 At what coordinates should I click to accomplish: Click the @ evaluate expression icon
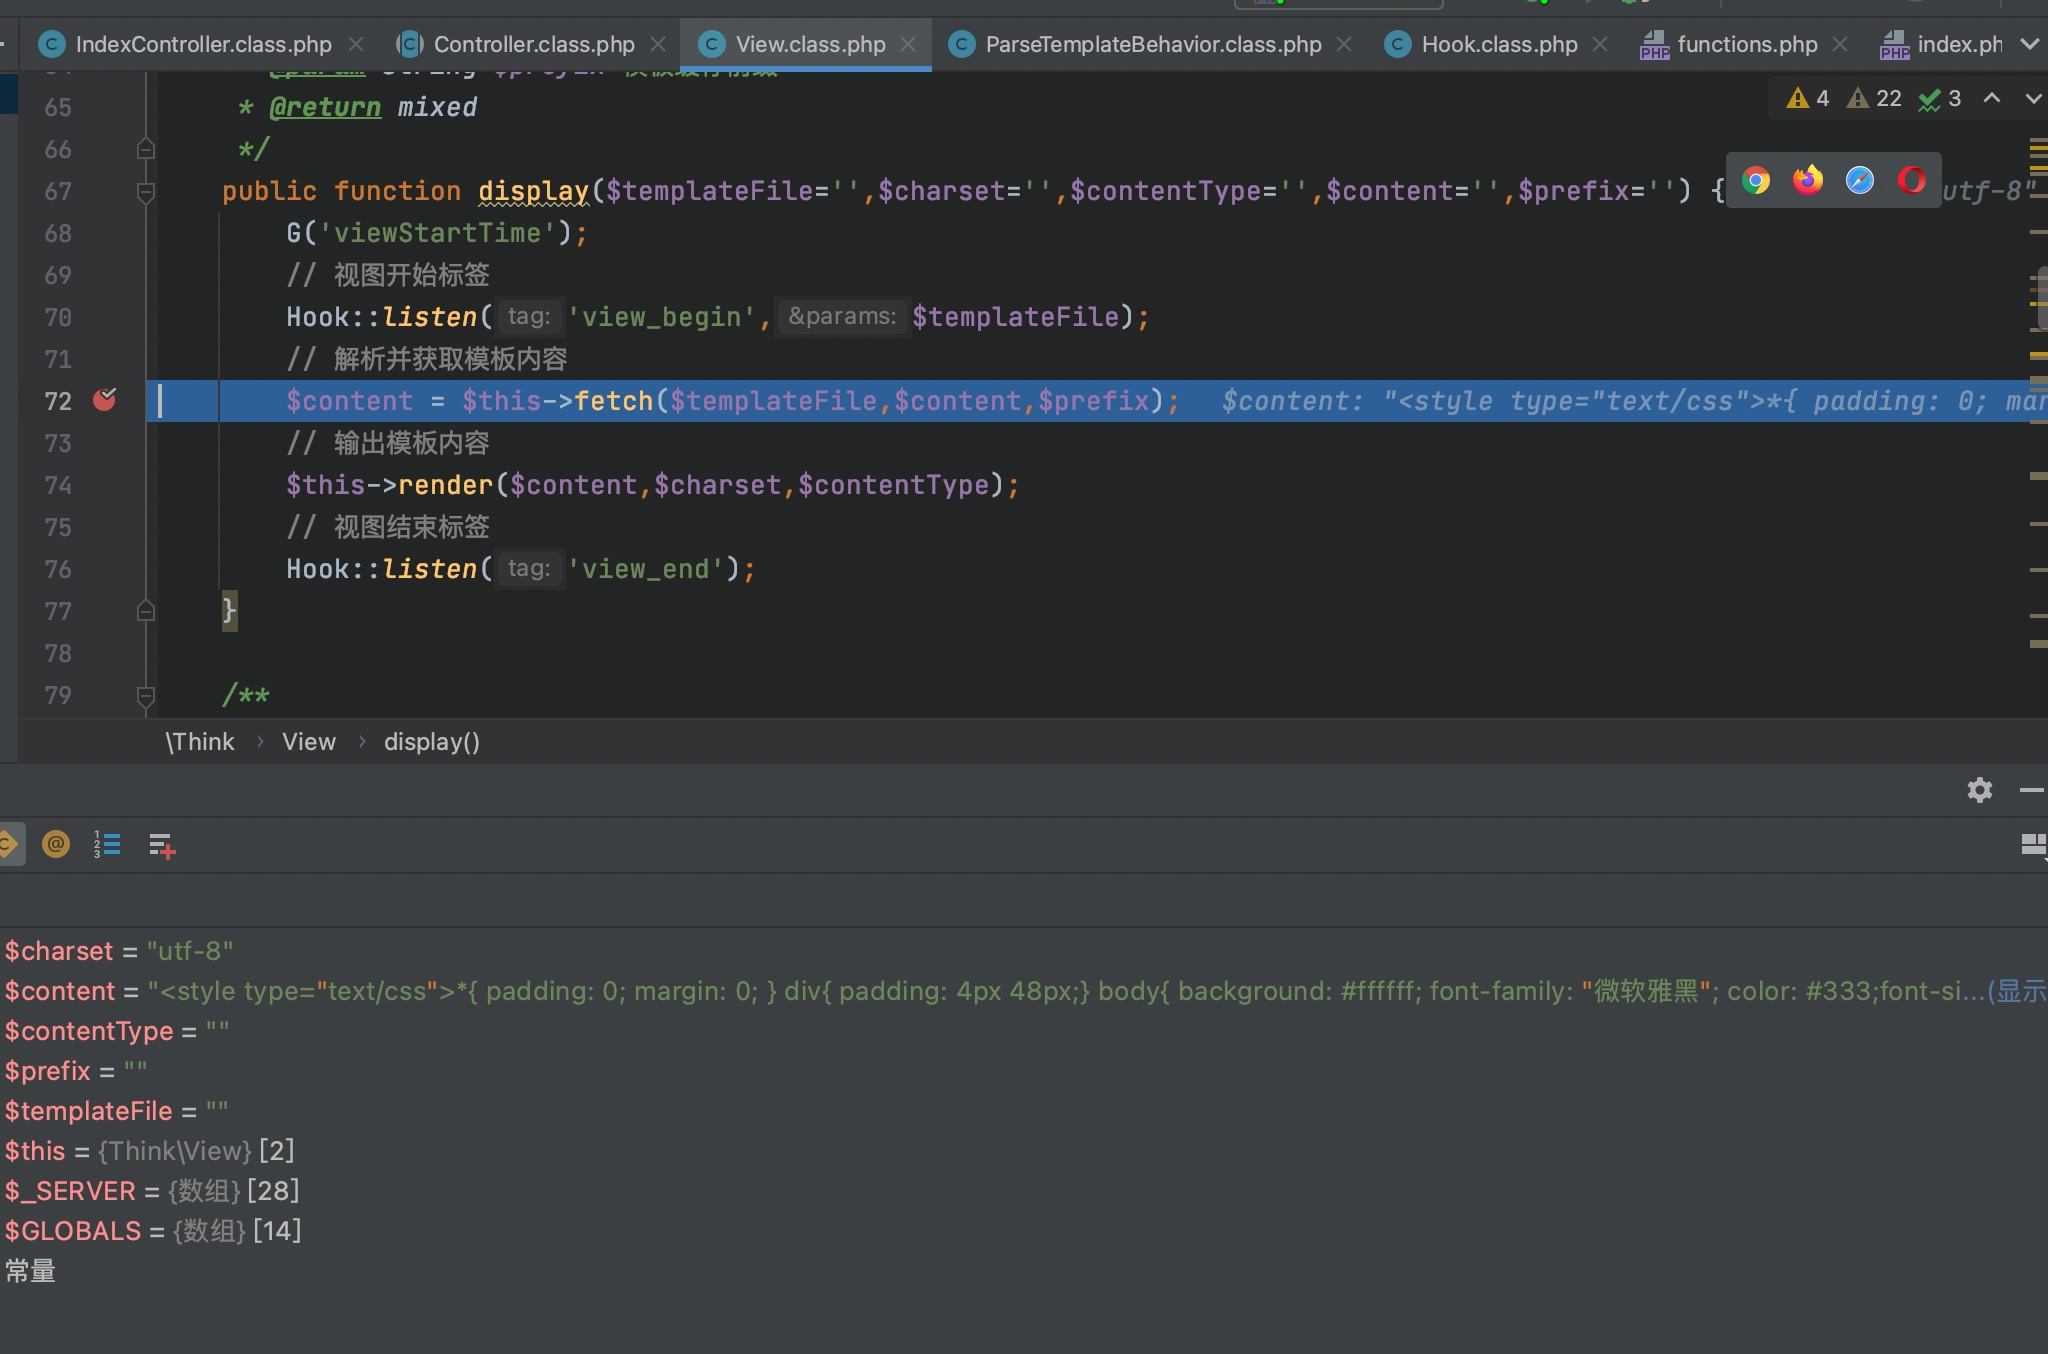(56, 845)
